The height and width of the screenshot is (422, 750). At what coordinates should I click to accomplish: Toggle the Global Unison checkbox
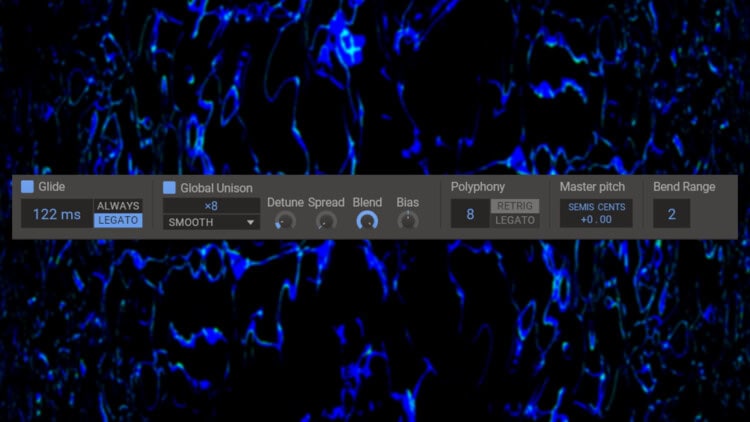click(x=169, y=187)
